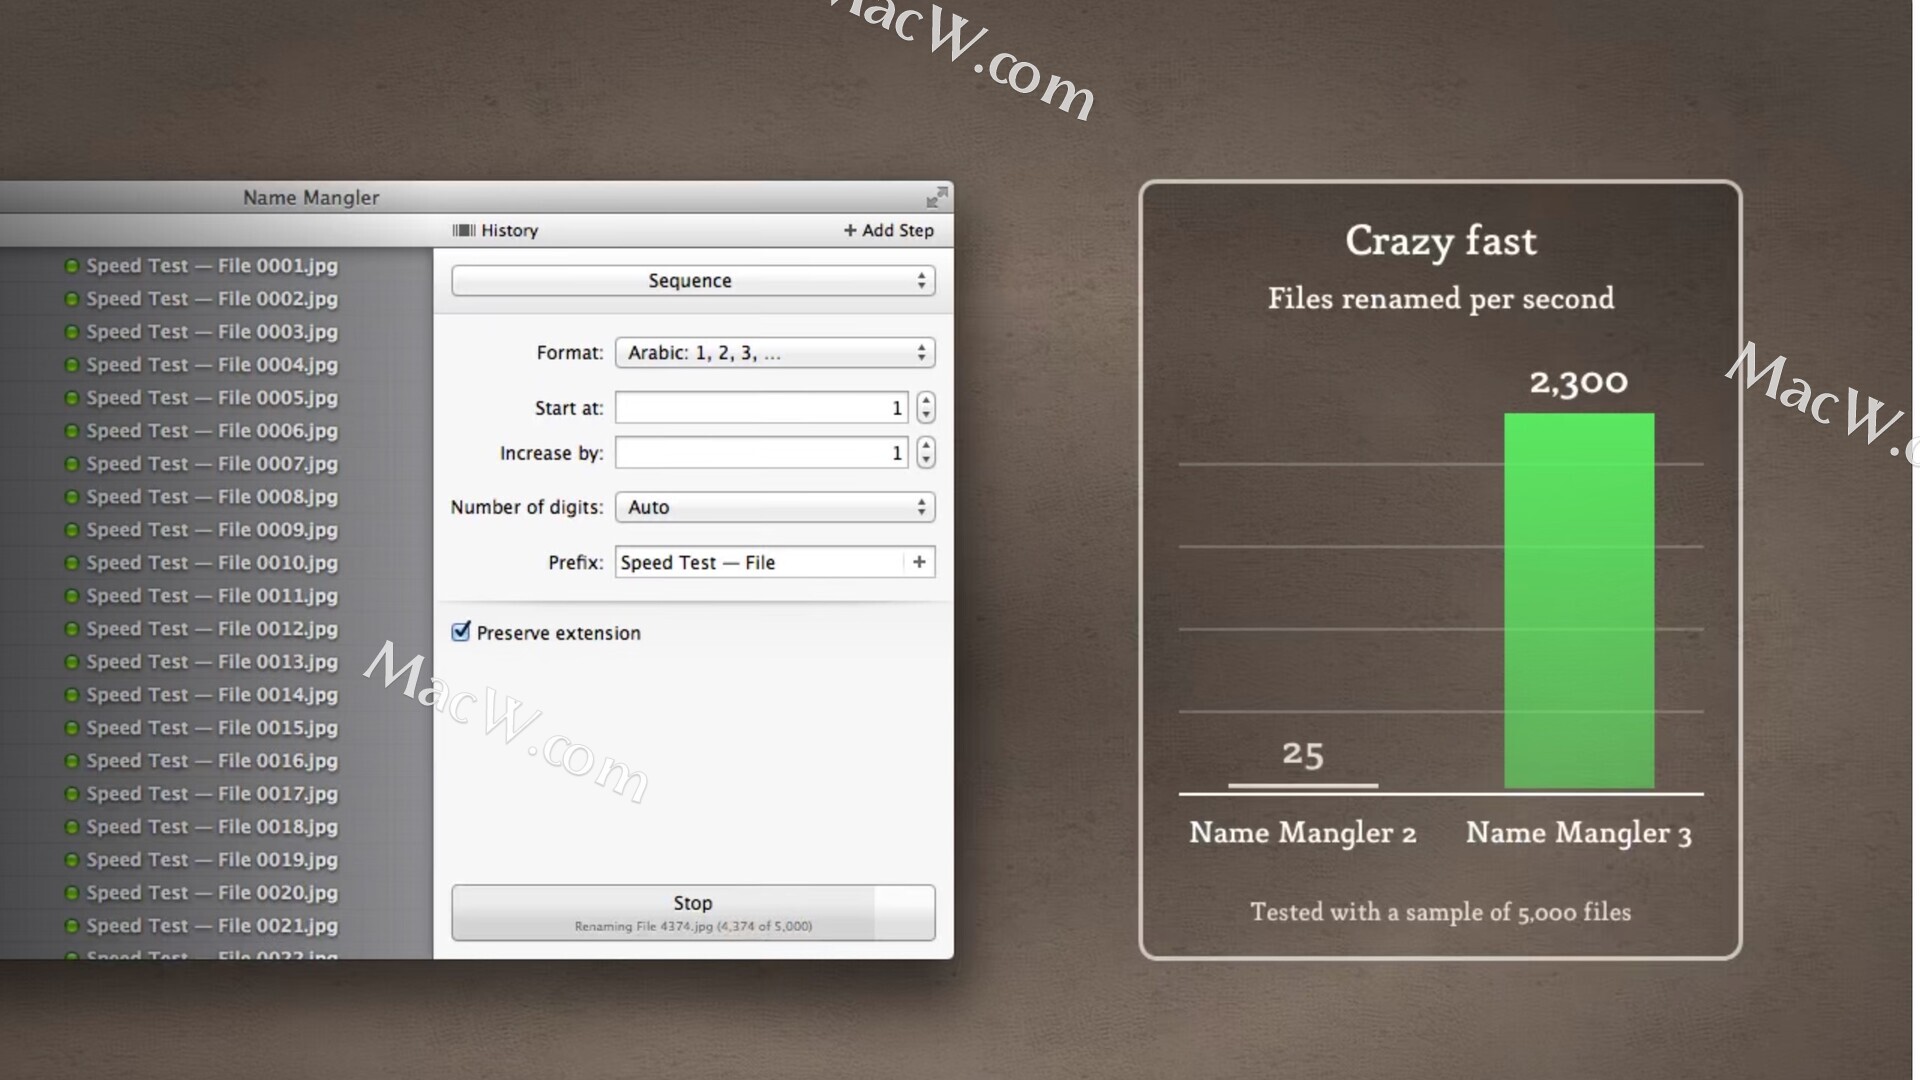Stop the renaming process
Image resolution: width=1920 pixels, height=1080 pixels.
(693, 912)
